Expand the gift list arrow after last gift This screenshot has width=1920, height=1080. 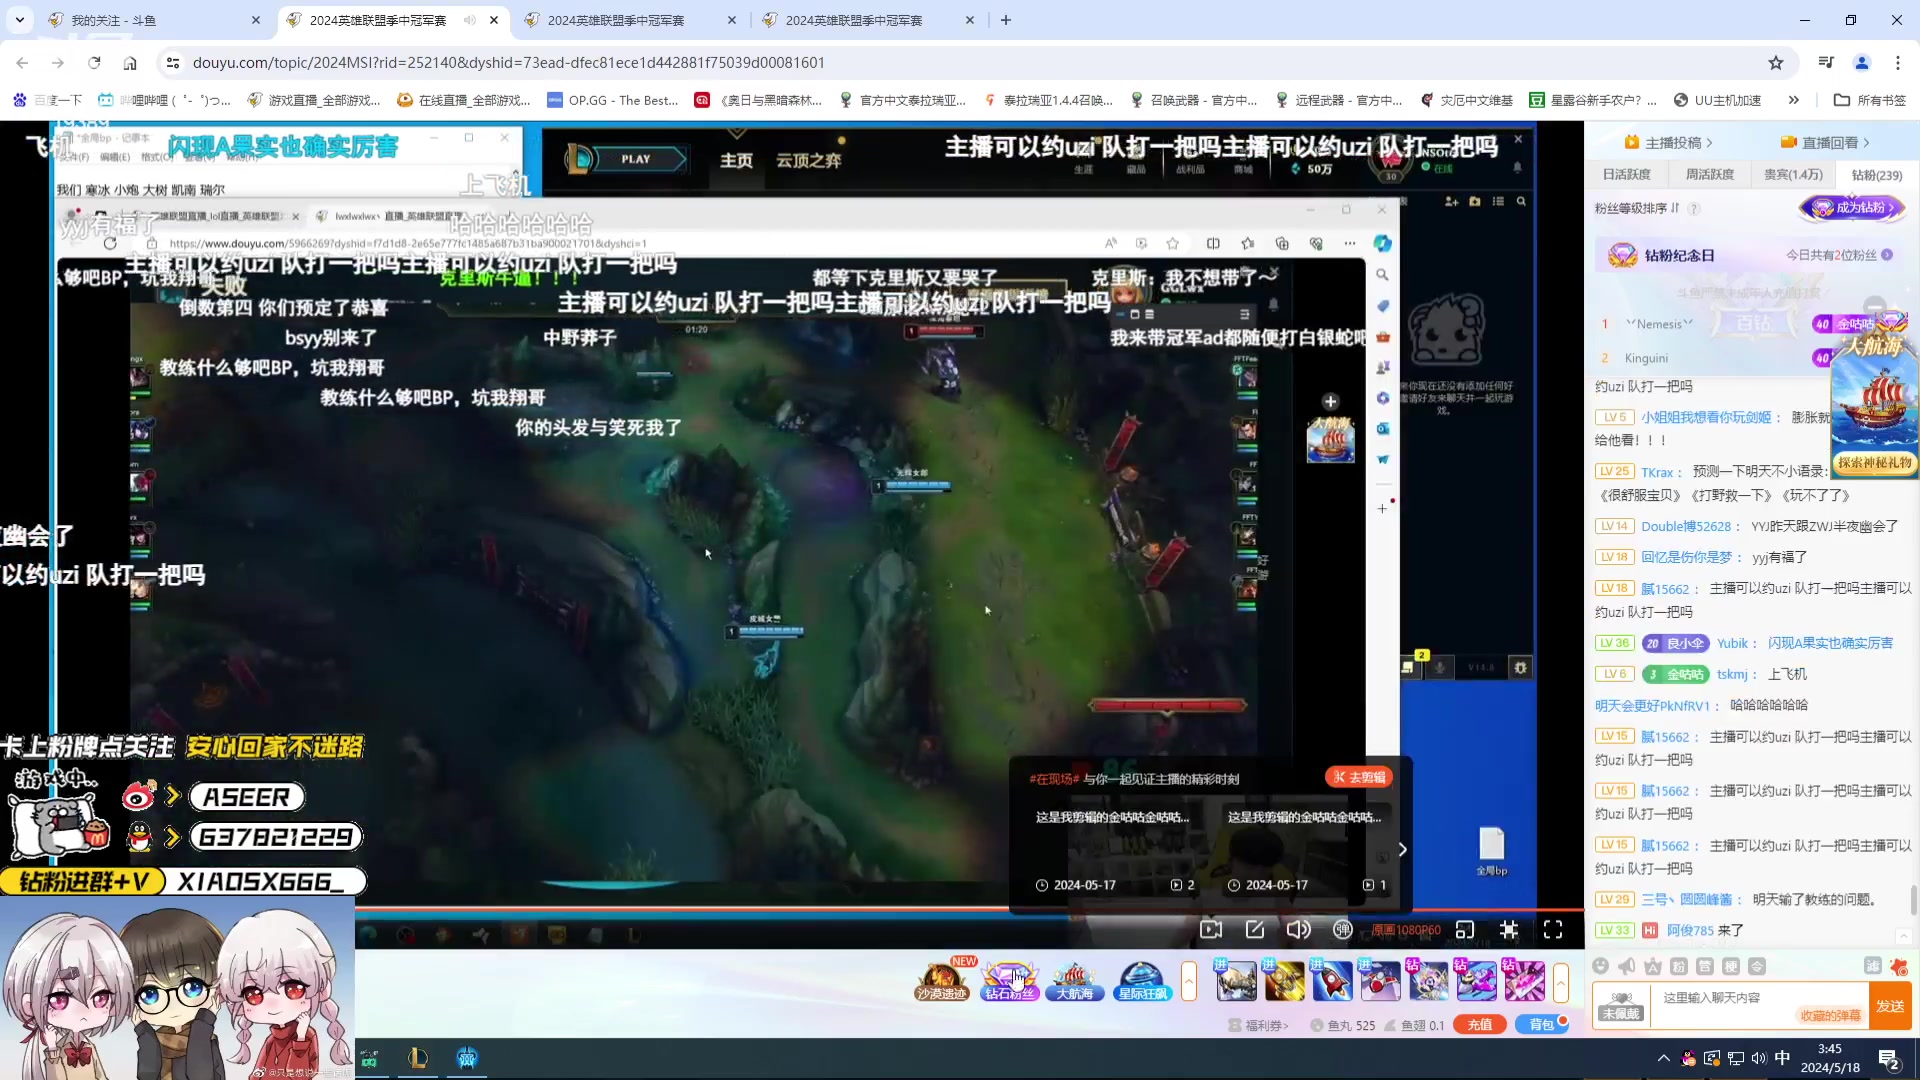click(x=1560, y=982)
